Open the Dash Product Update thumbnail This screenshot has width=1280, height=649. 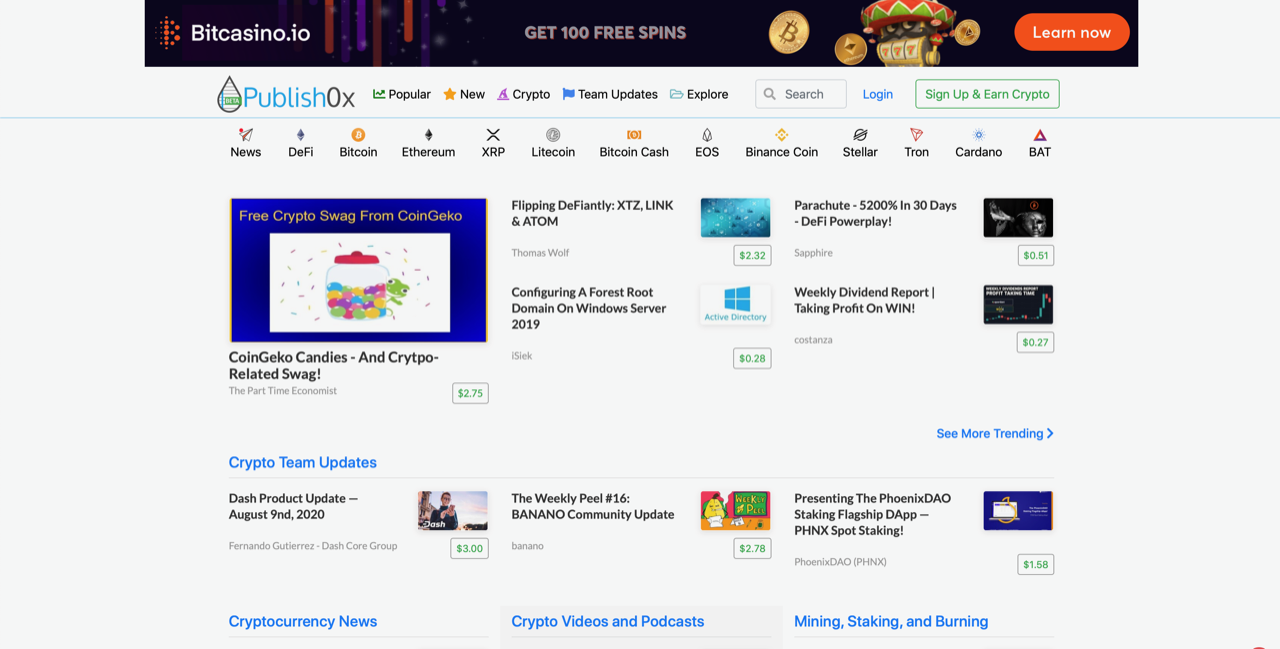coord(453,510)
